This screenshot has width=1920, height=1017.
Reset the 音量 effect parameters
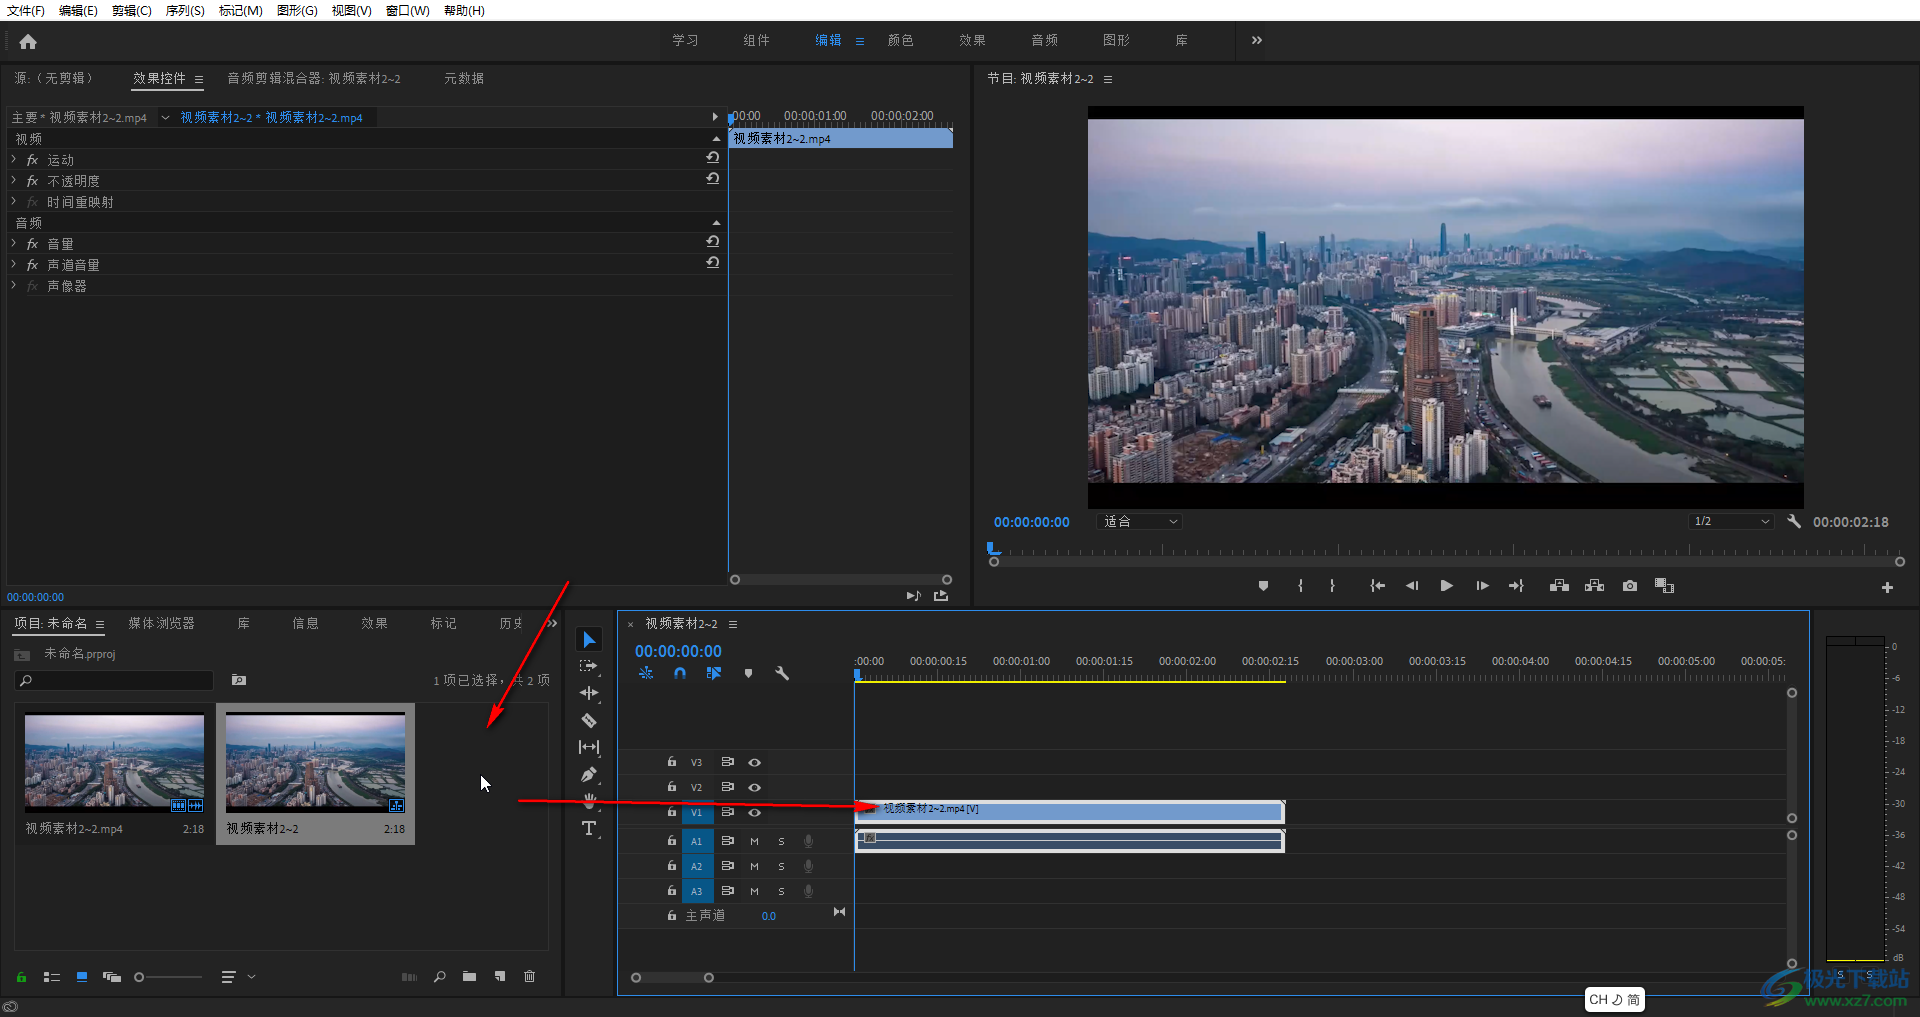pyautogui.click(x=712, y=242)
